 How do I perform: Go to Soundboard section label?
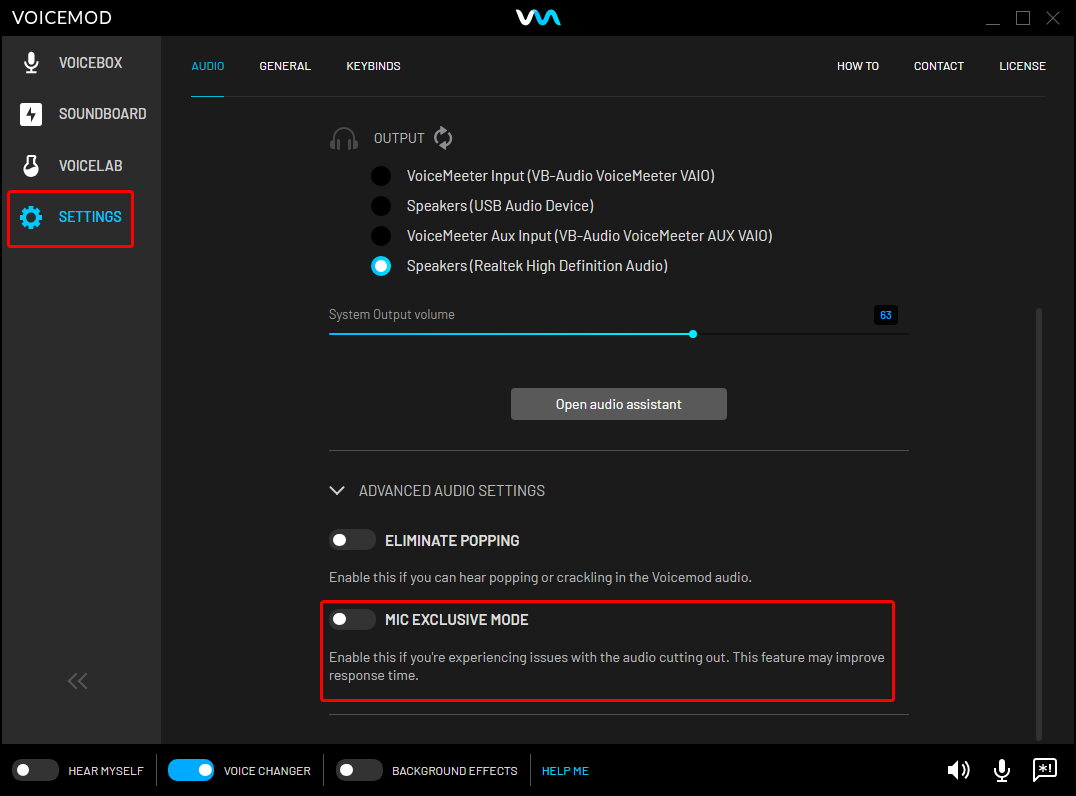pyautogui.click(x=103, y=114)
